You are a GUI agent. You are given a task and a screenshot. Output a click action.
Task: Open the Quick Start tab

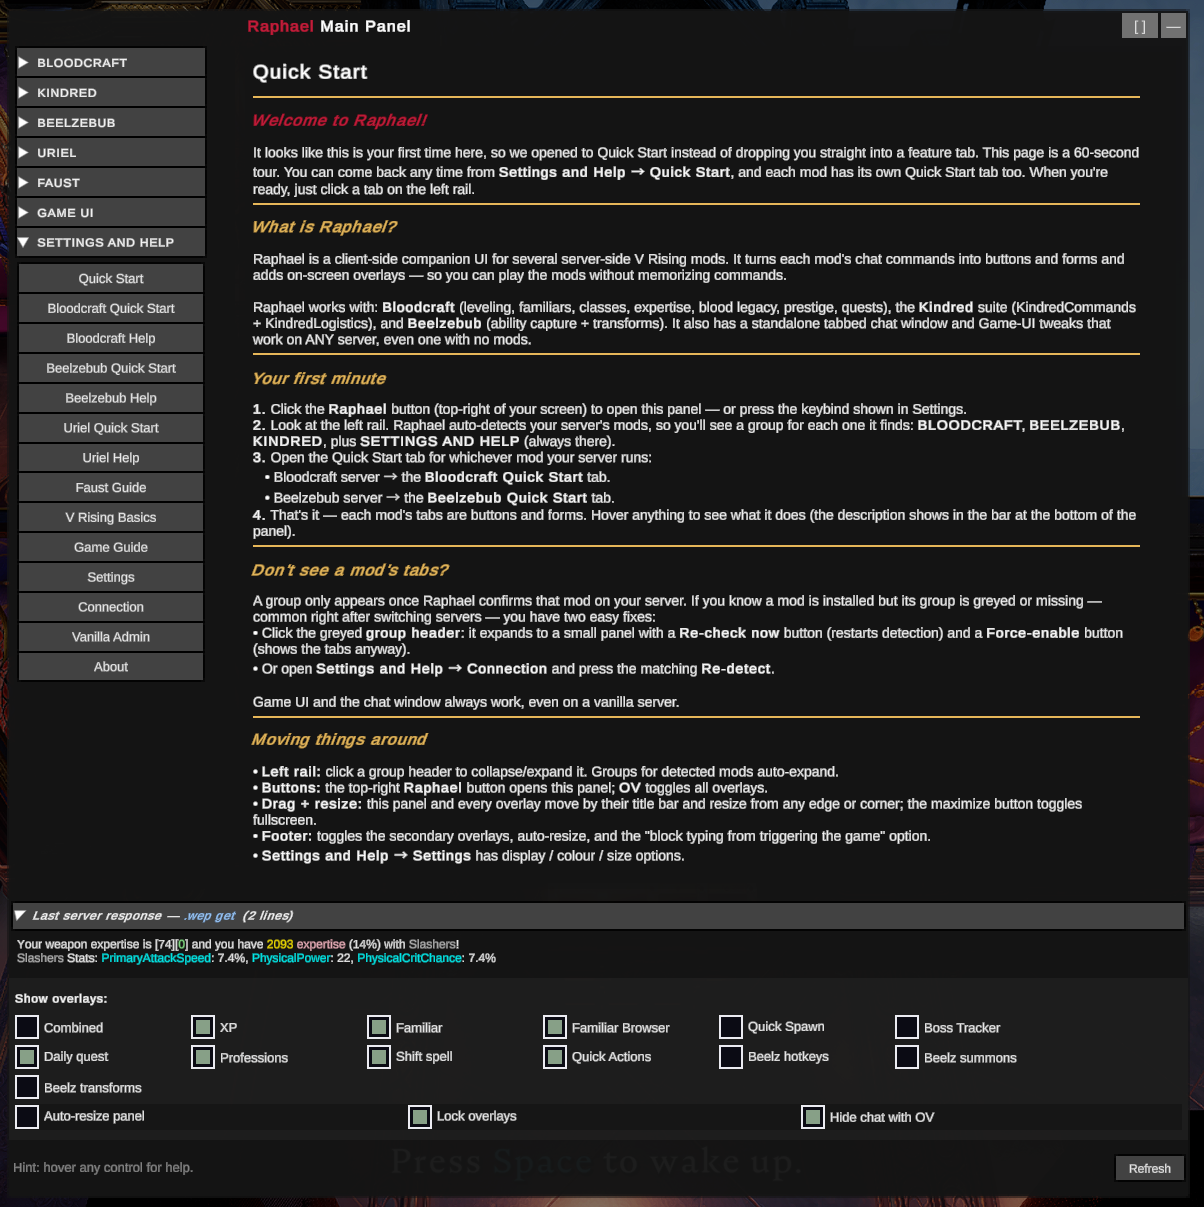coord(111,278)
